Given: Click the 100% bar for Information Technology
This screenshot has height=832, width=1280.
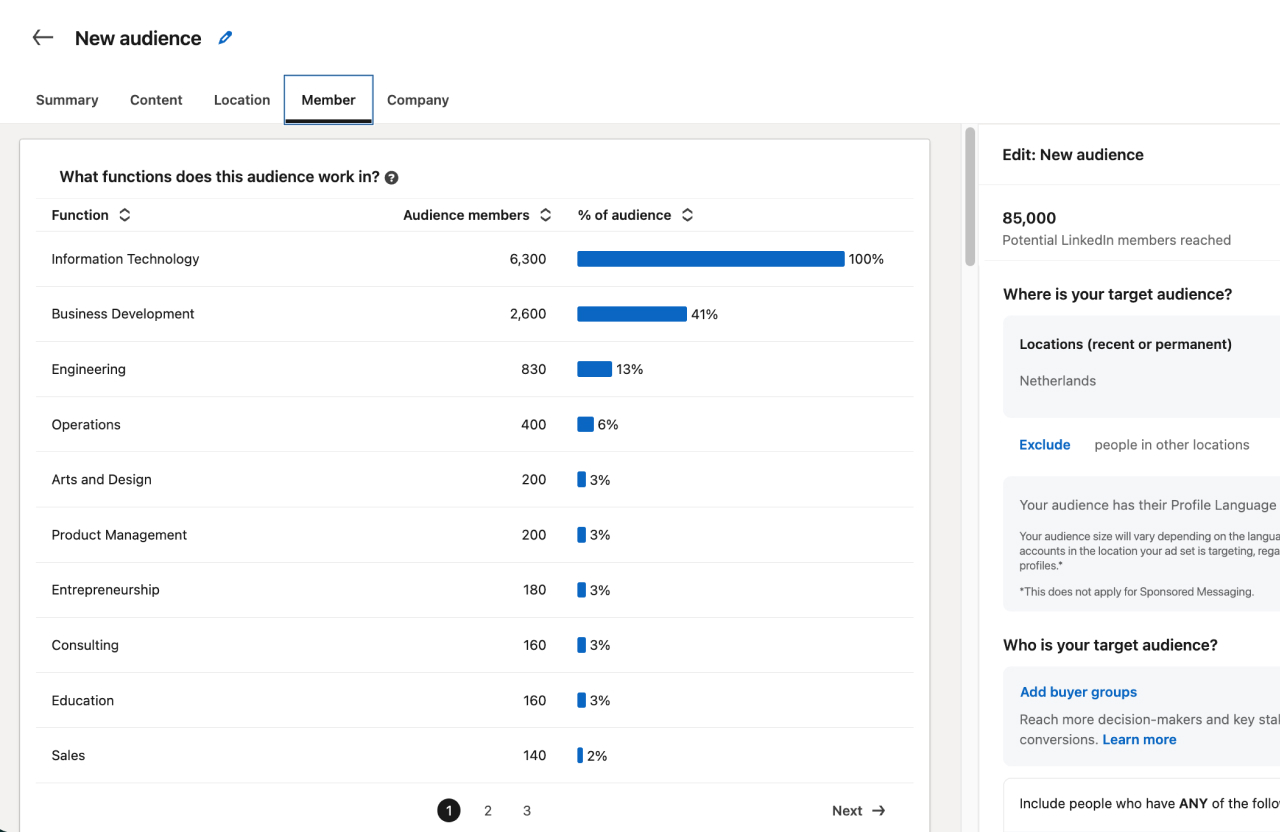Looking at the screenshot, I should 711,259.
